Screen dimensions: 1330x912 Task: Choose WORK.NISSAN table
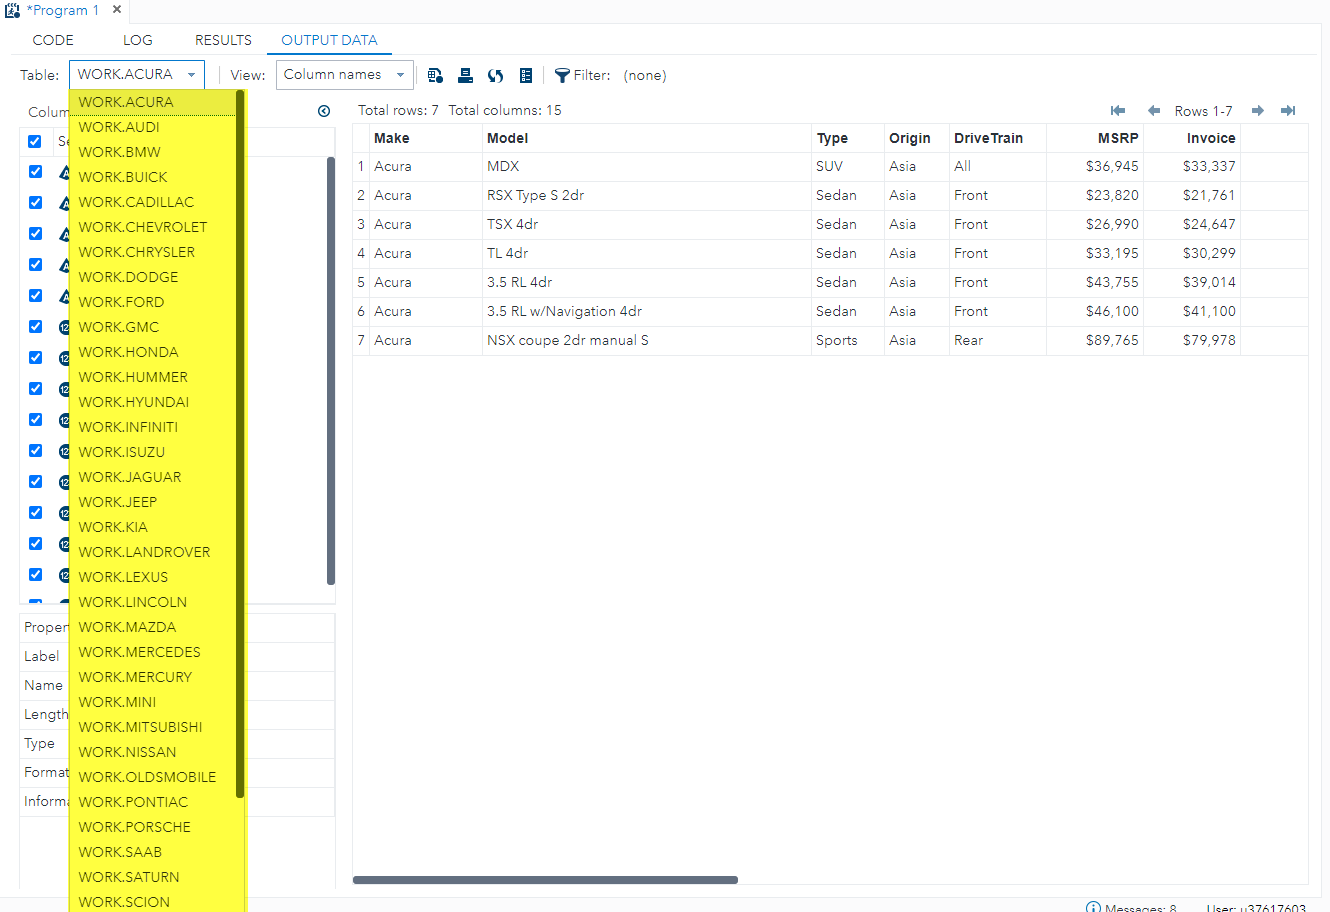pos(153,752)
